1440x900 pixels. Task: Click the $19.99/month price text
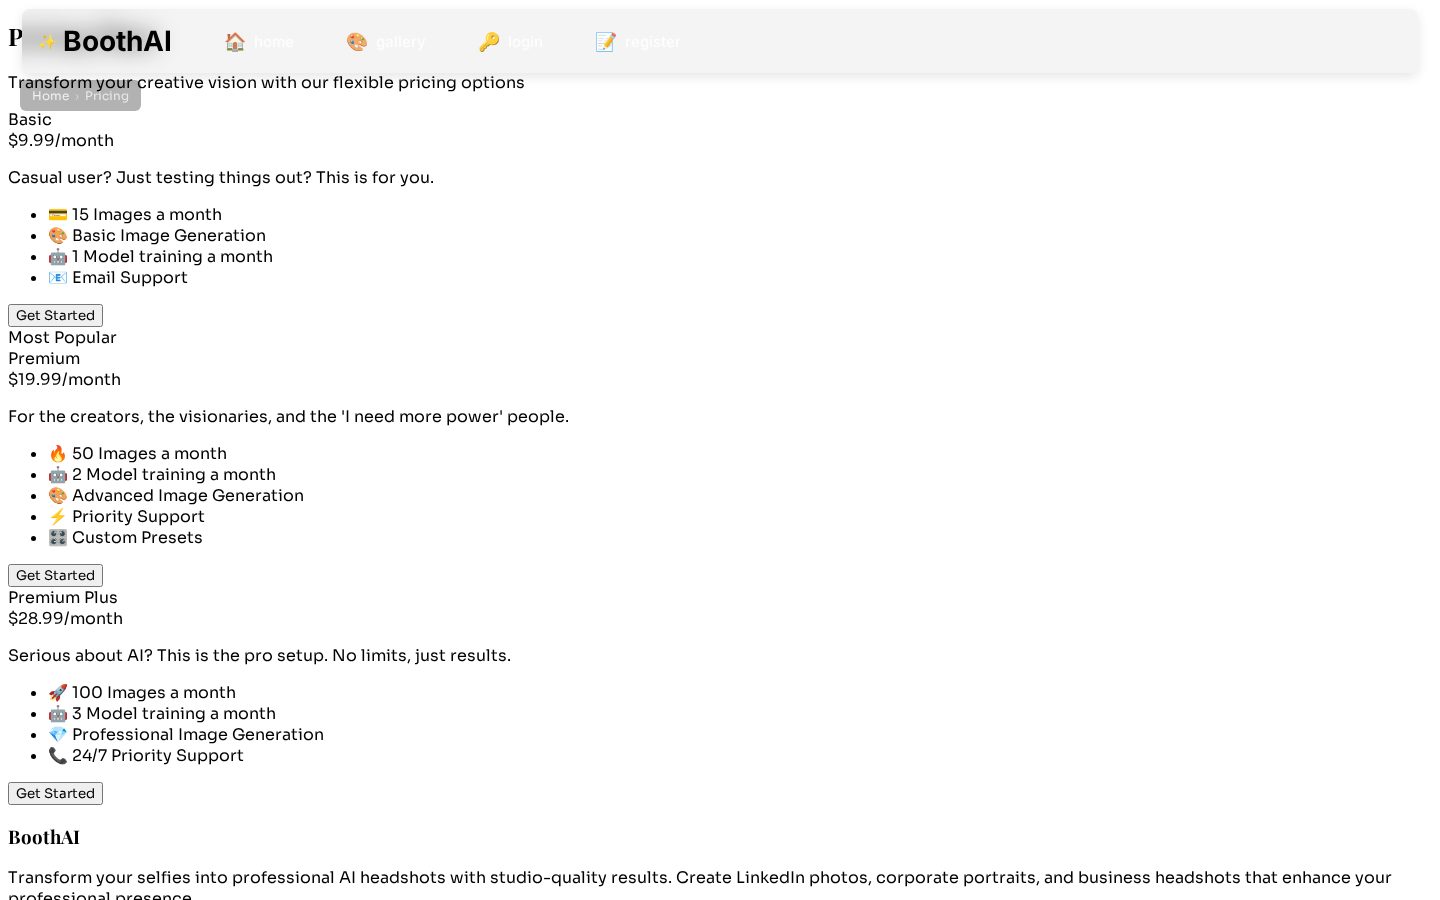click(64, 379)
